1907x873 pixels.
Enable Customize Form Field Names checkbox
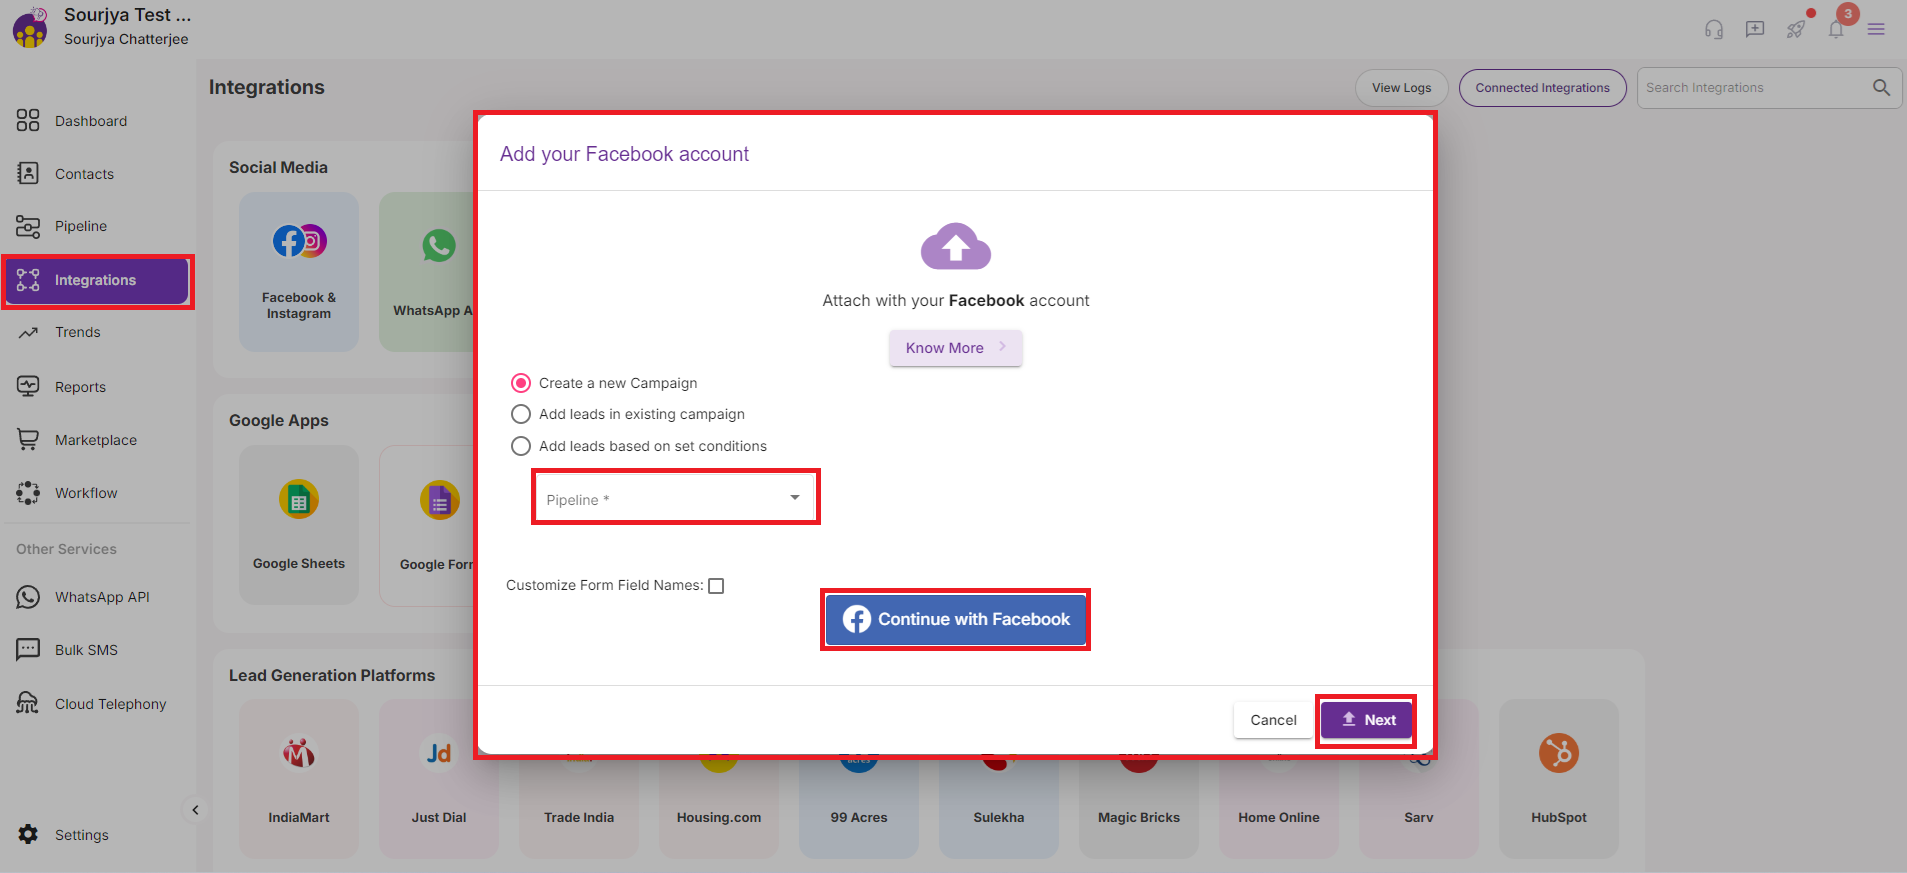coord(716,586)
